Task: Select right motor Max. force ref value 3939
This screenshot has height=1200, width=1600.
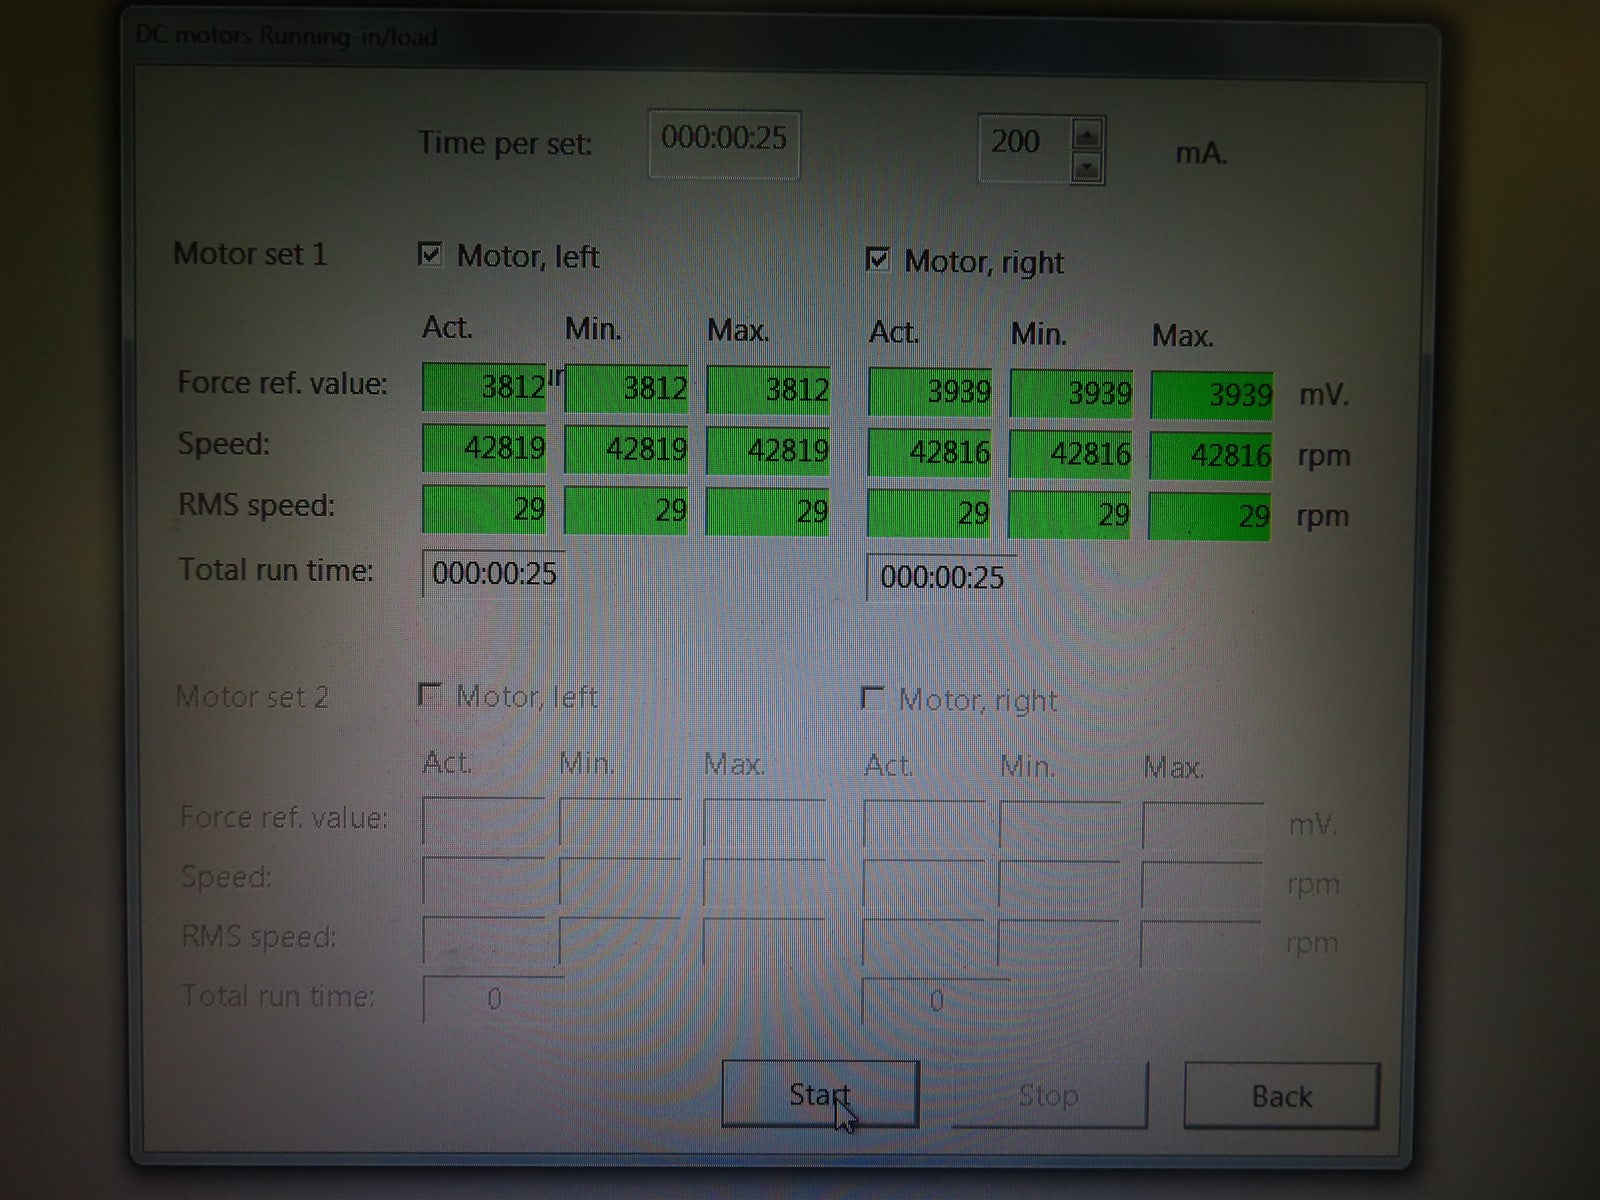Action: click(x=1211, y=395)
